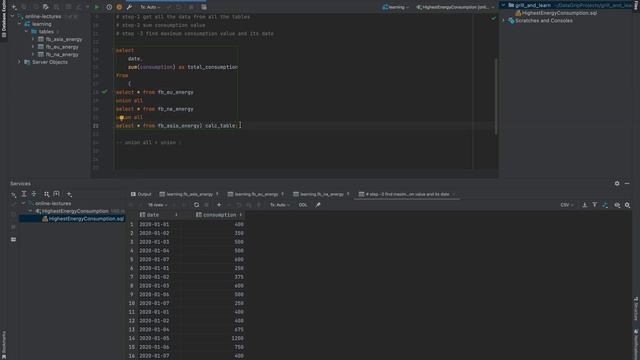Open the Structure side tab
The image size is (640, 360).
pos(636,309)
